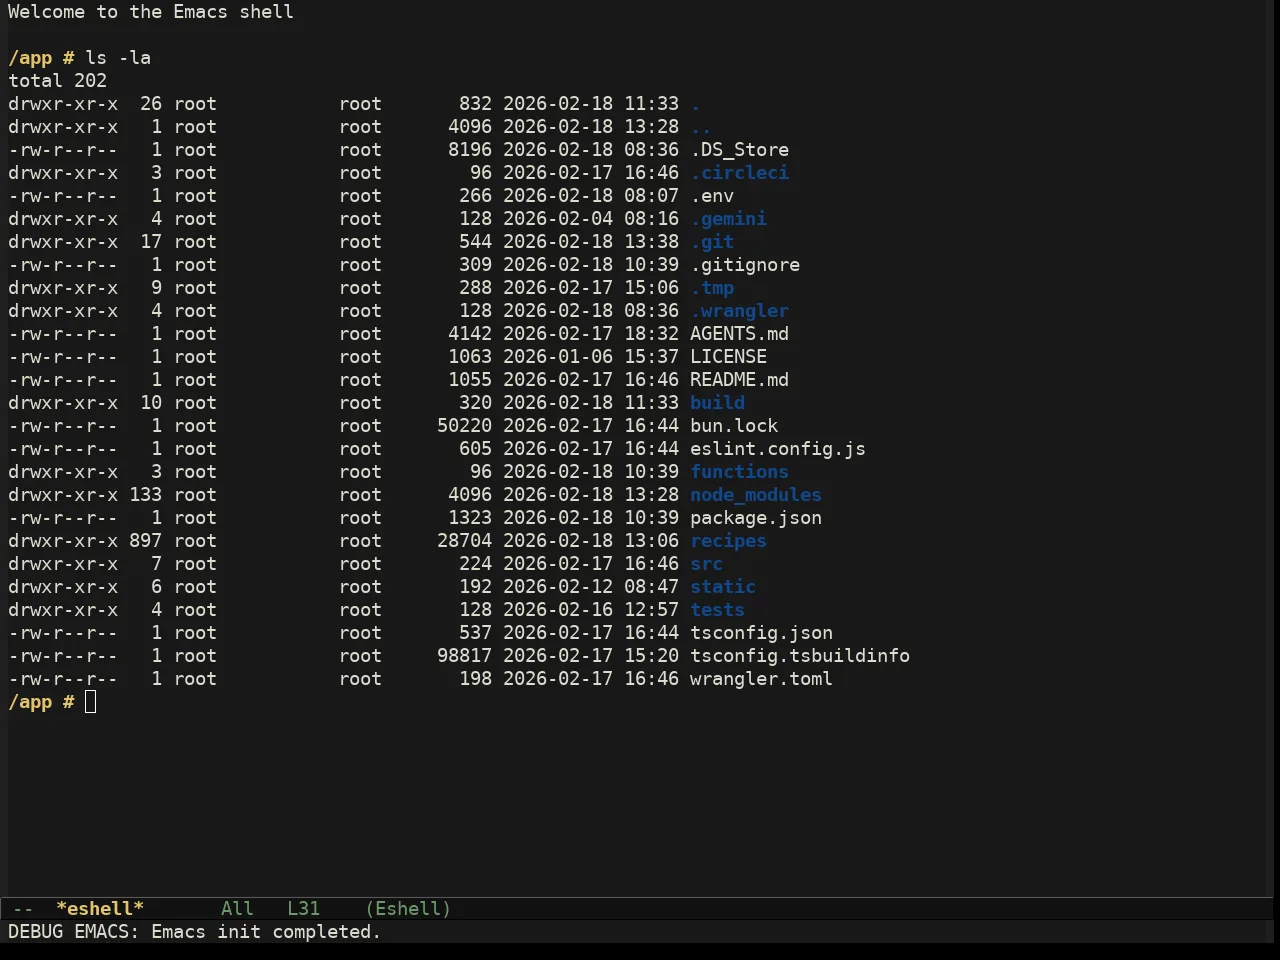Click the LICENSE file name
The width and height of the screenshot is (1280, 960).
[728, 356]
